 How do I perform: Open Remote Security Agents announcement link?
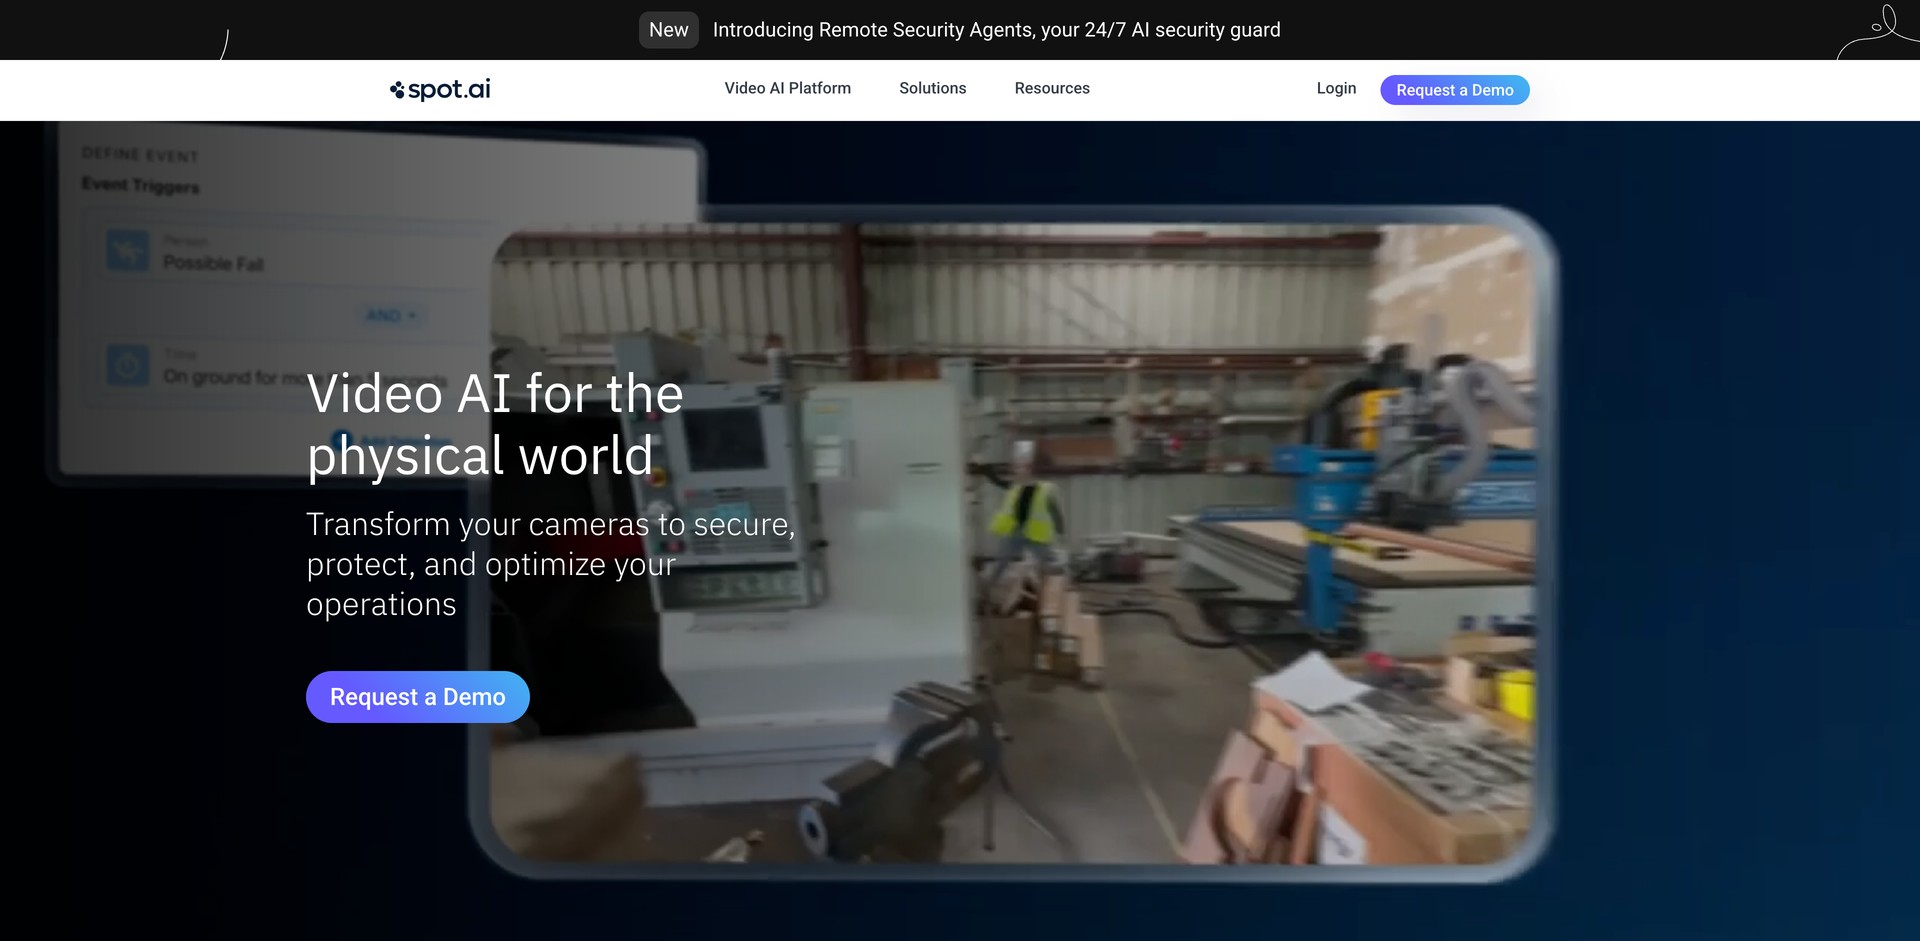(996, 30)
